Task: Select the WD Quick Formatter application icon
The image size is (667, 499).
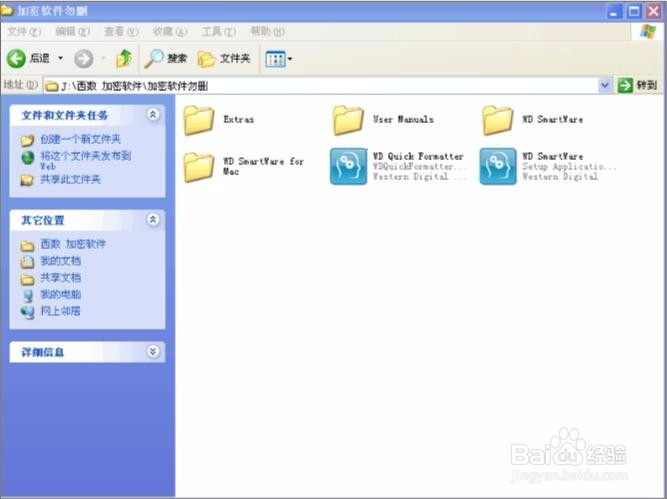Action: (x=348, y=166)
